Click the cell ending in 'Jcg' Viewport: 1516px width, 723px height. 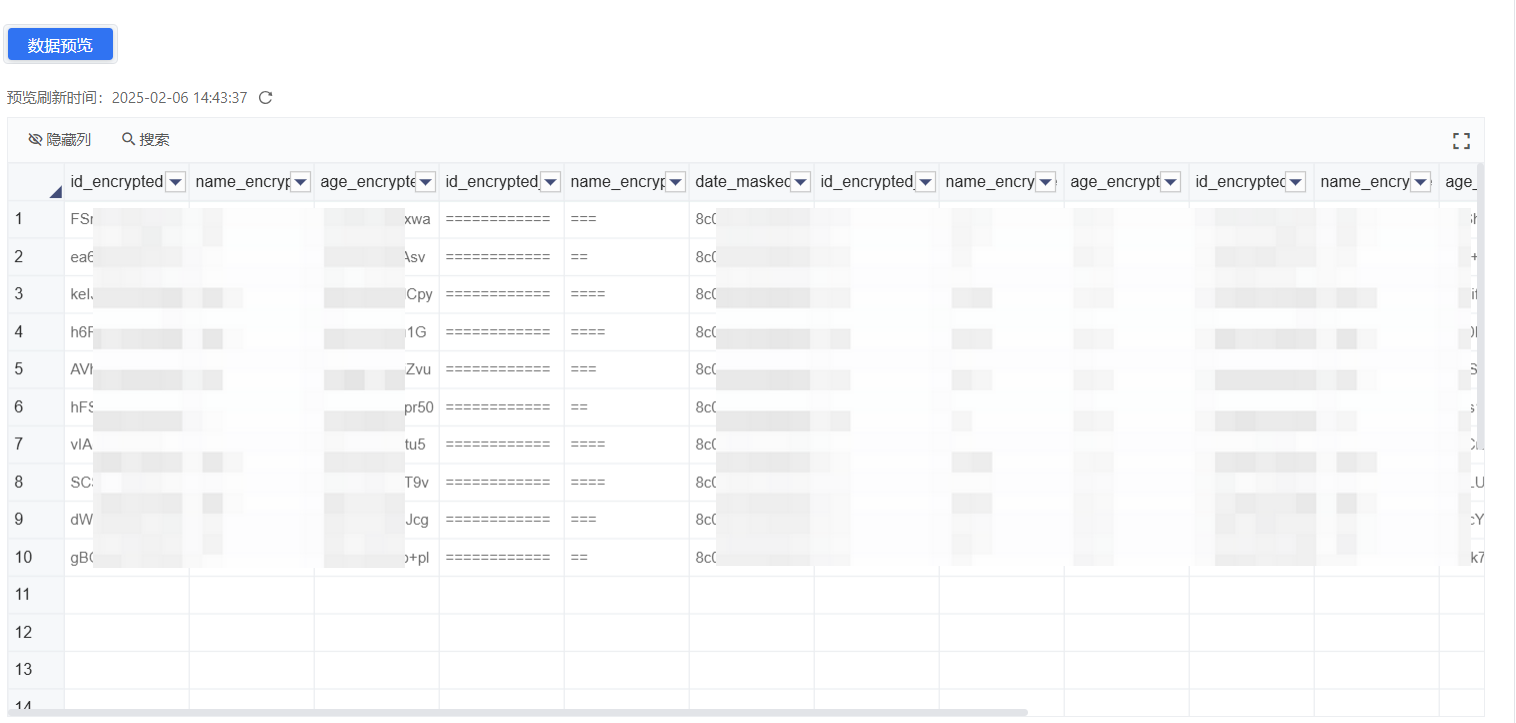click(x=377, y=519)
